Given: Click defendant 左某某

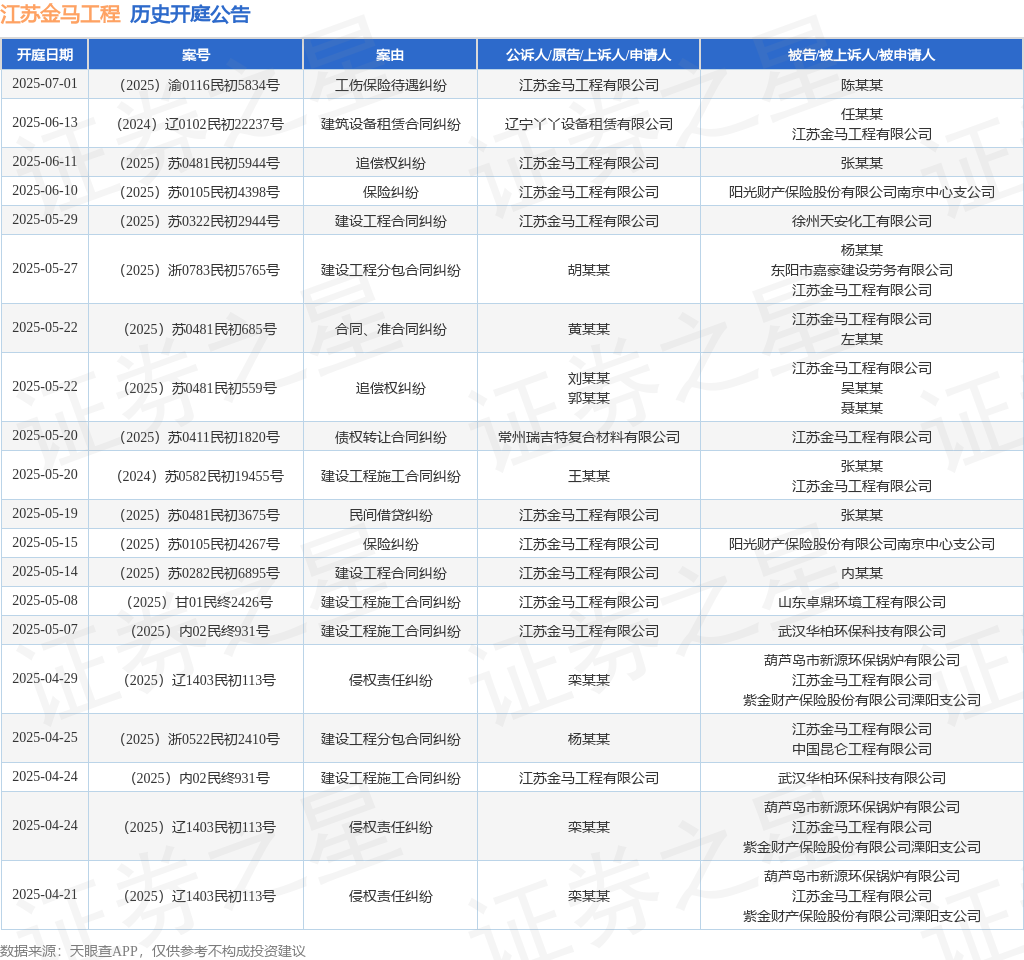Looking at the screenshot, I should [x=861, y=339].
